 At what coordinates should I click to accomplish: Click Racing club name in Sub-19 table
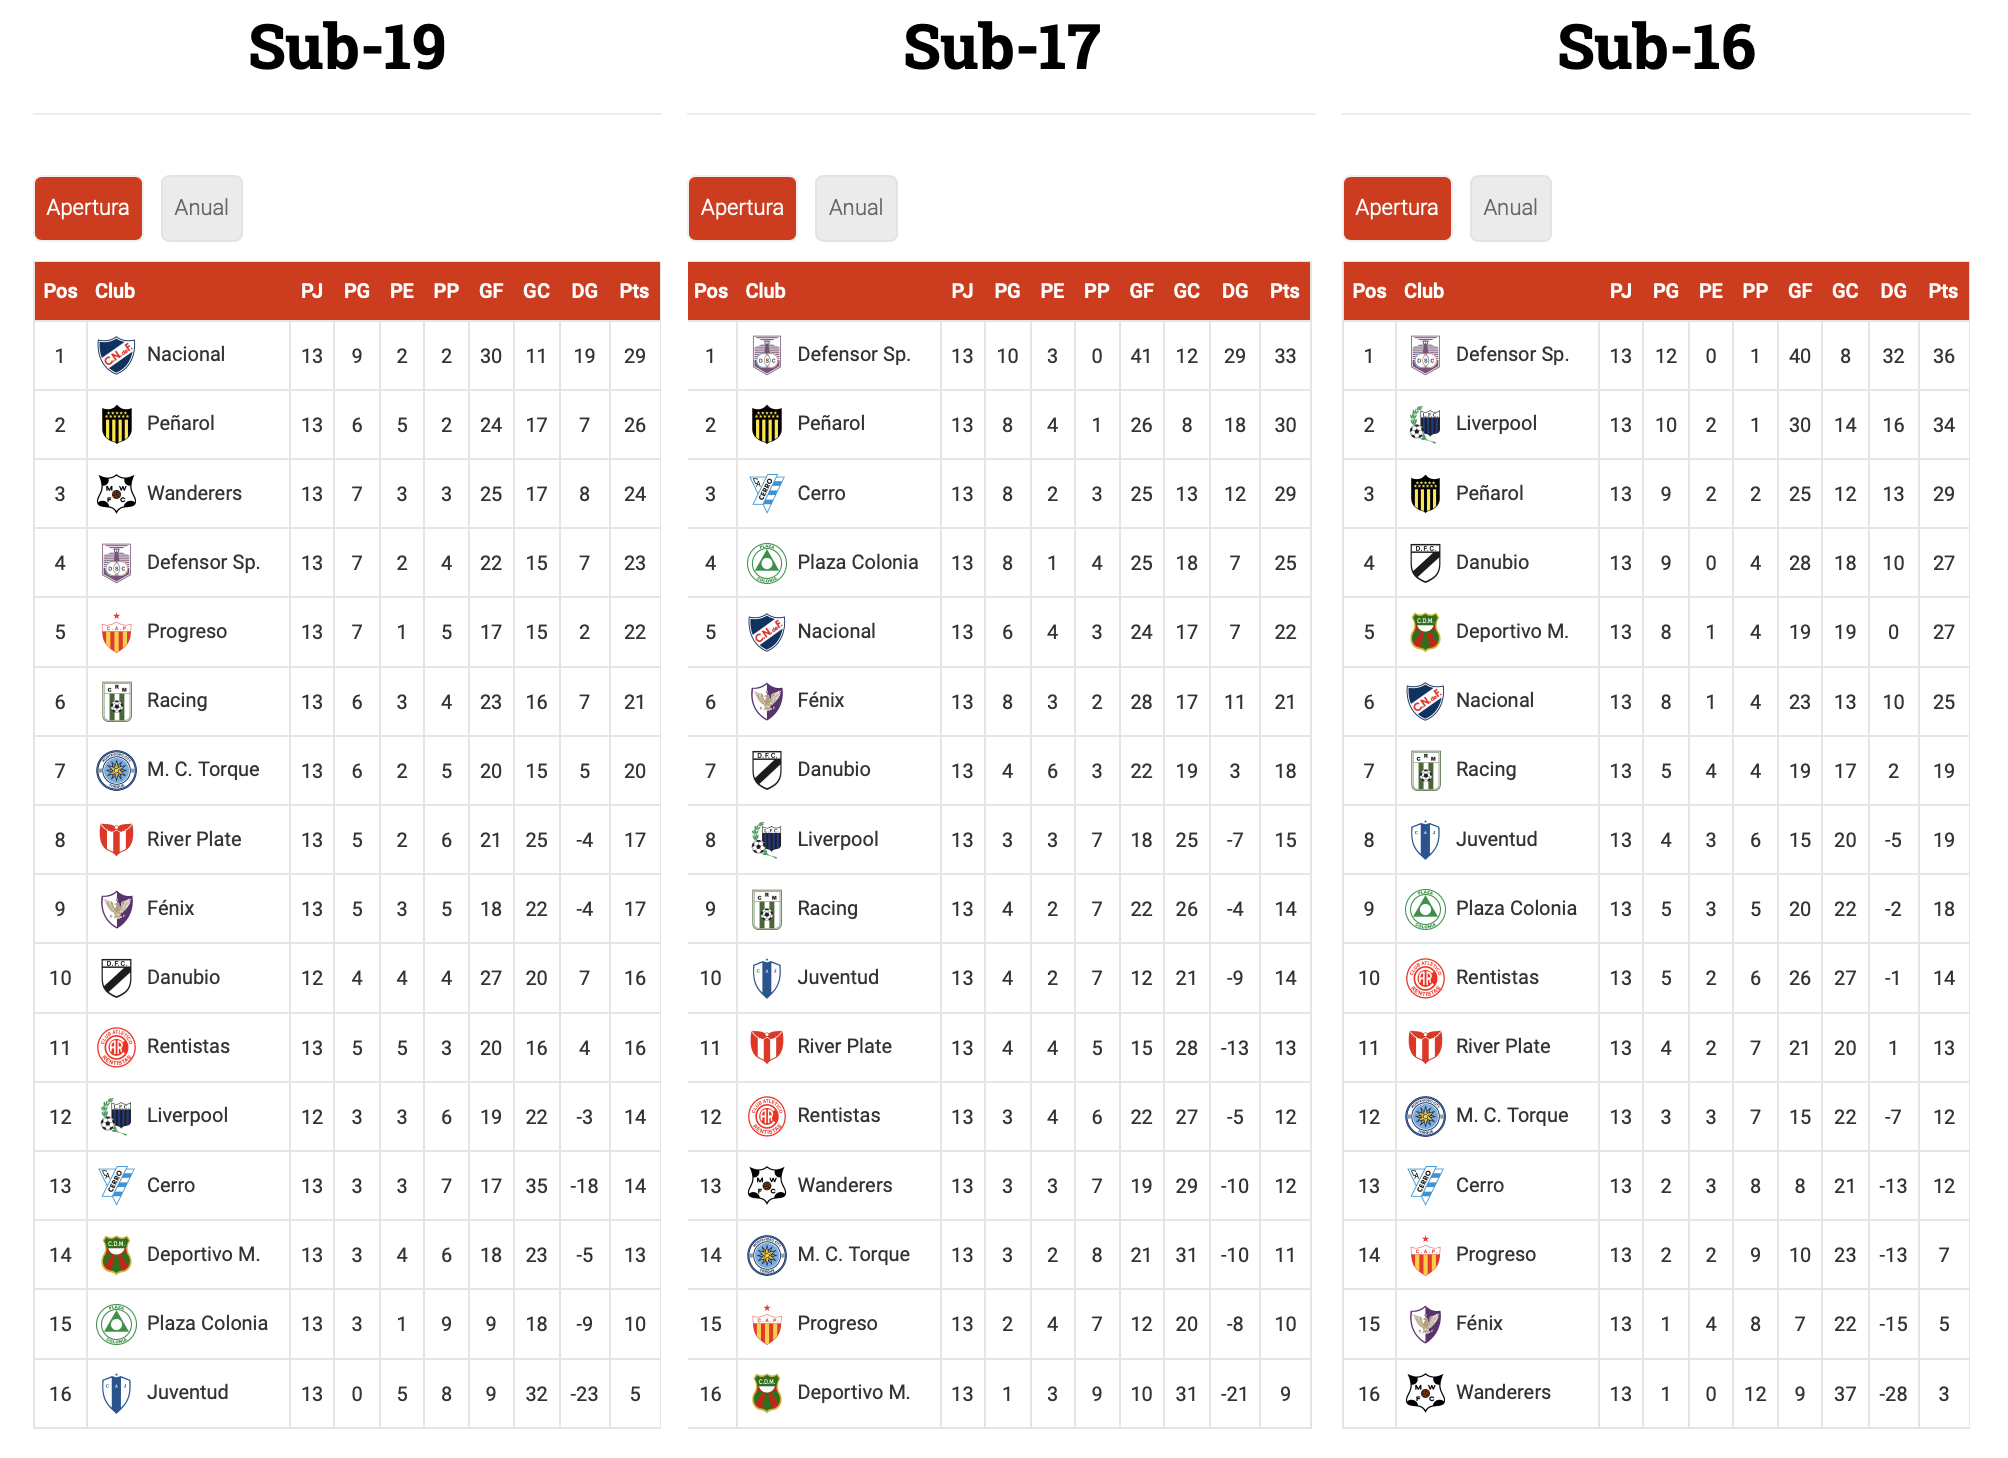pyautogui.click(x=177, y=700)
